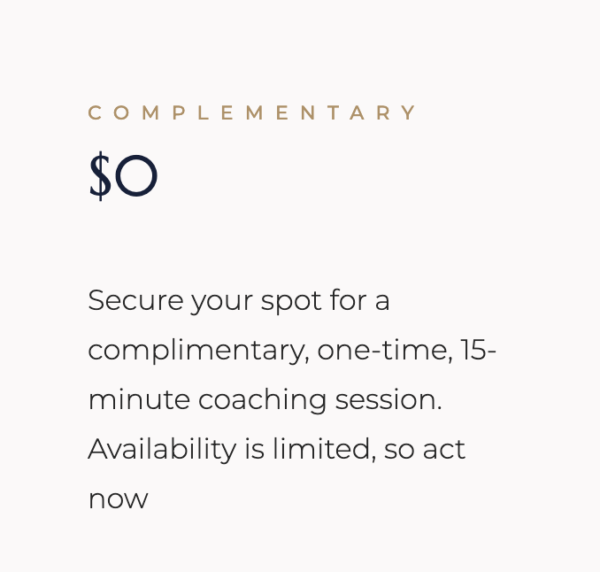This screenshot has height=572, width=600.
Task: Click the dollar sign in the price
Action: [99, 178]
